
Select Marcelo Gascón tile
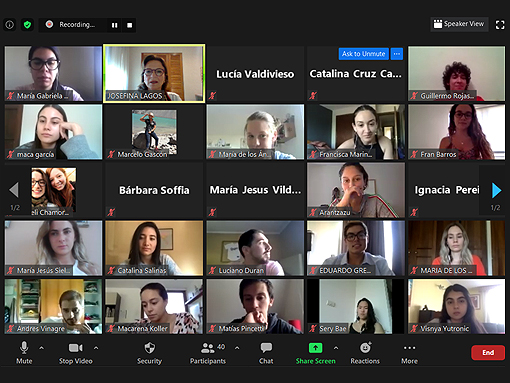(x=154, y=132)
